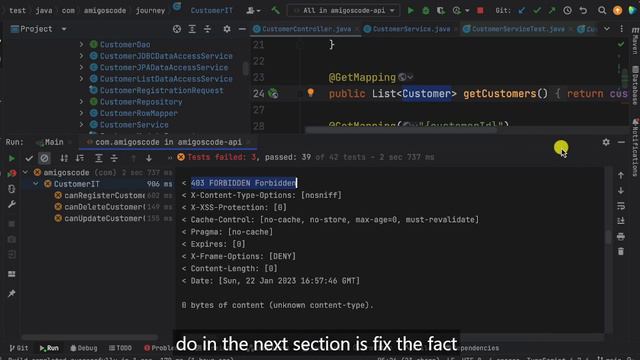Viewport: 640px width, 360px height.
Task: Clear console with trash icon
Action: tap(621, 251)
